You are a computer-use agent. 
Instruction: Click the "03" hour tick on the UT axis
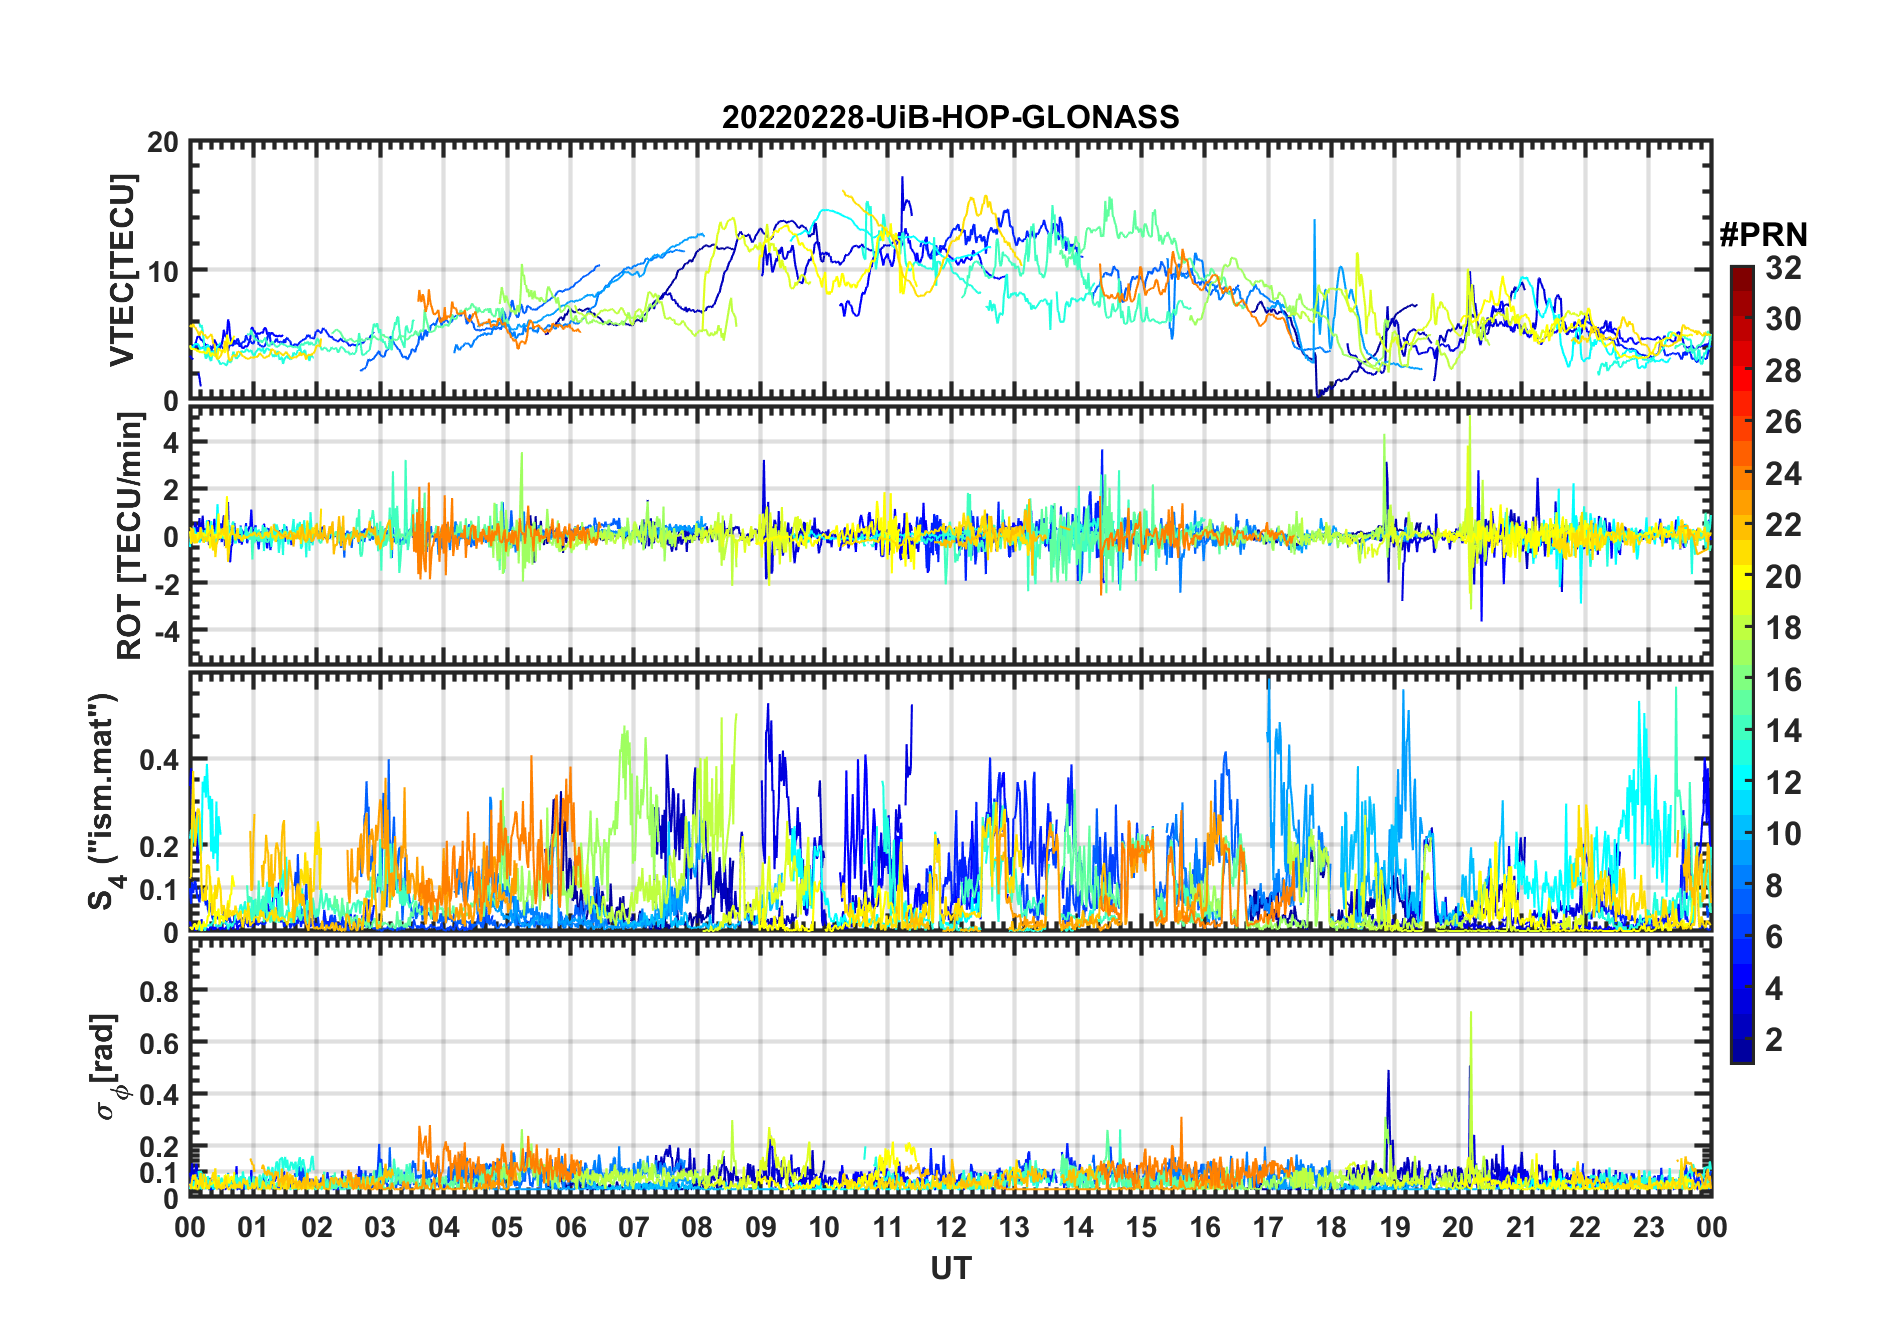tap(380, 1228)
